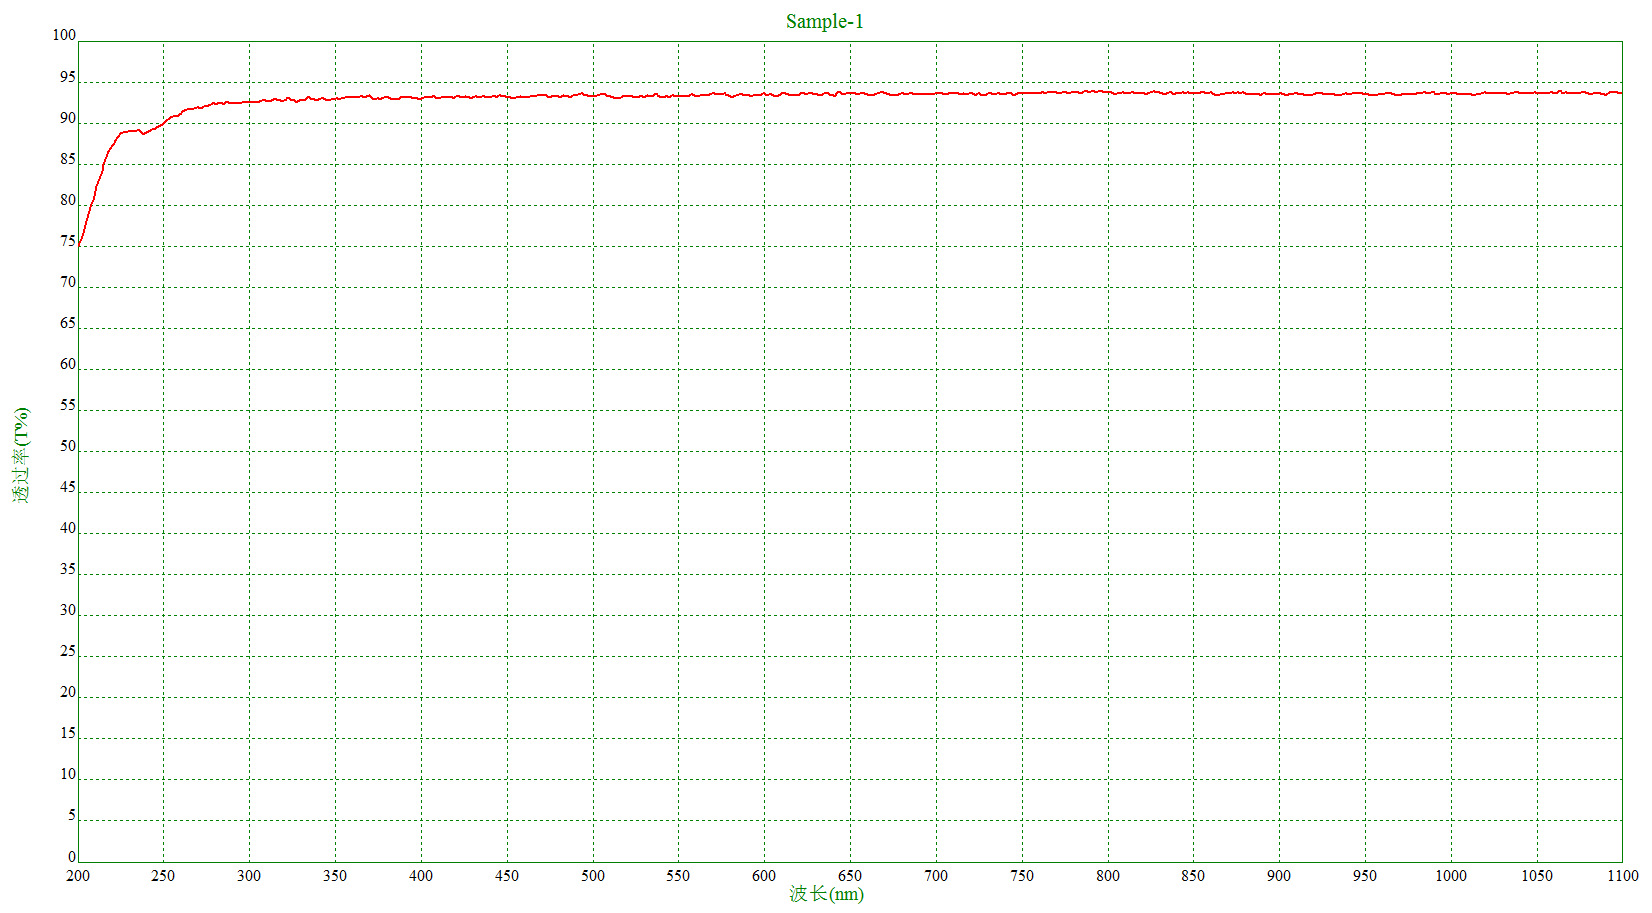
Task: Click the y-axis tick value '55'
Action: coord(68,405)
